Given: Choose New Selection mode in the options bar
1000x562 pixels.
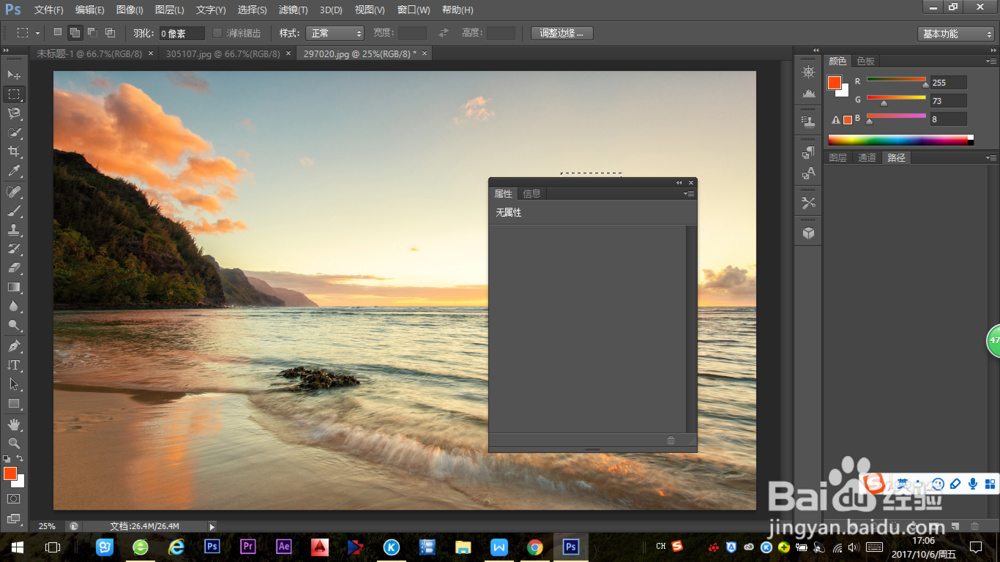Looking at the screenshot, I should 57,32.
